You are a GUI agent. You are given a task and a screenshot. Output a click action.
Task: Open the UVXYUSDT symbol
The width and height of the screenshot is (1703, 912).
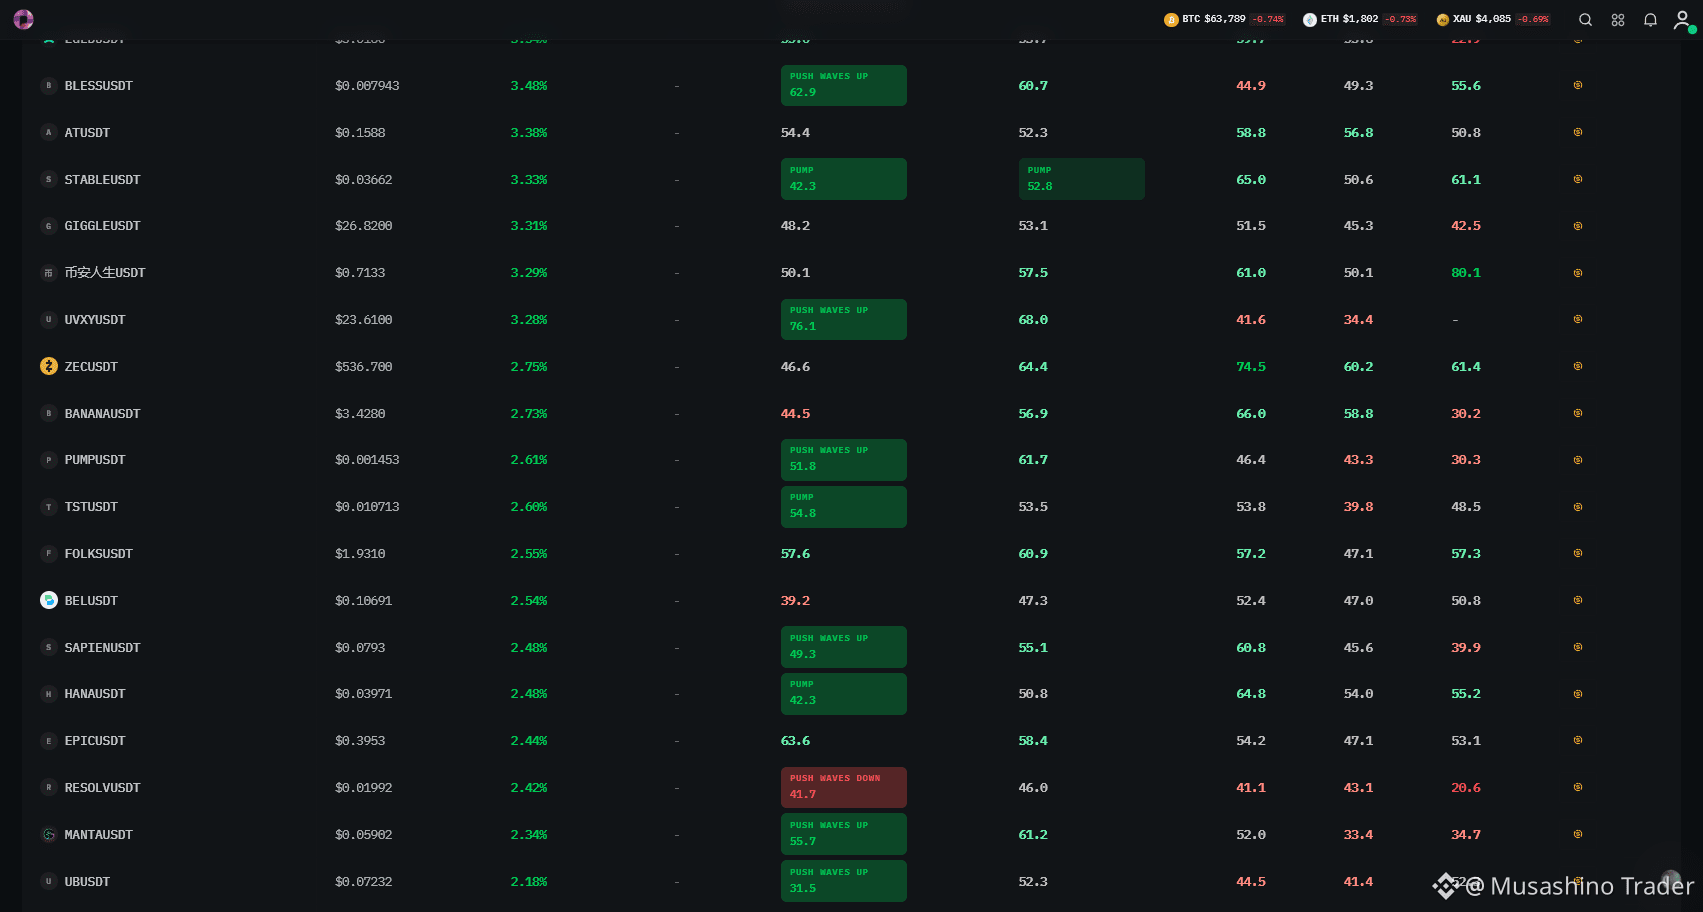click(95, 320)
